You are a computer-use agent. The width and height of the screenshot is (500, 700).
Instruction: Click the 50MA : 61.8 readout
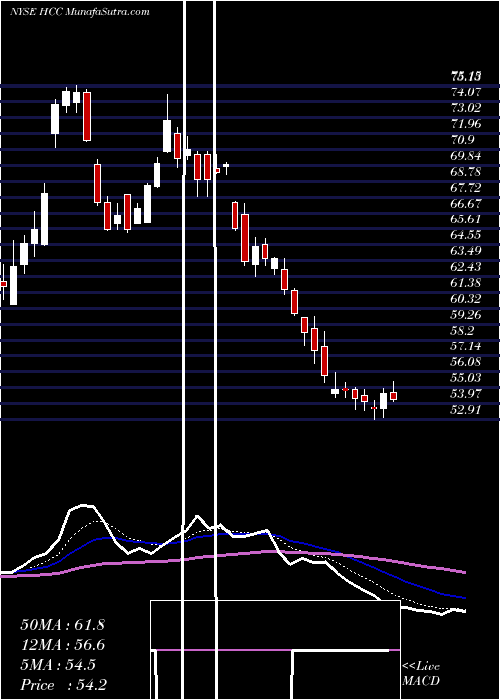62,625
